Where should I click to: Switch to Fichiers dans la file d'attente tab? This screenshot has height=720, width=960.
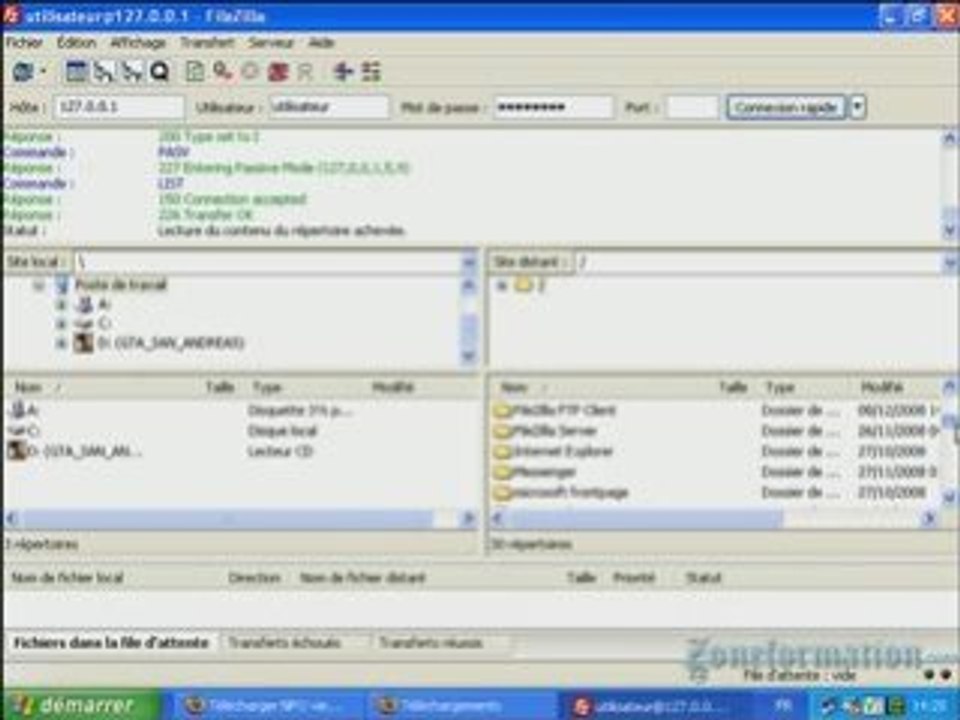111,643
